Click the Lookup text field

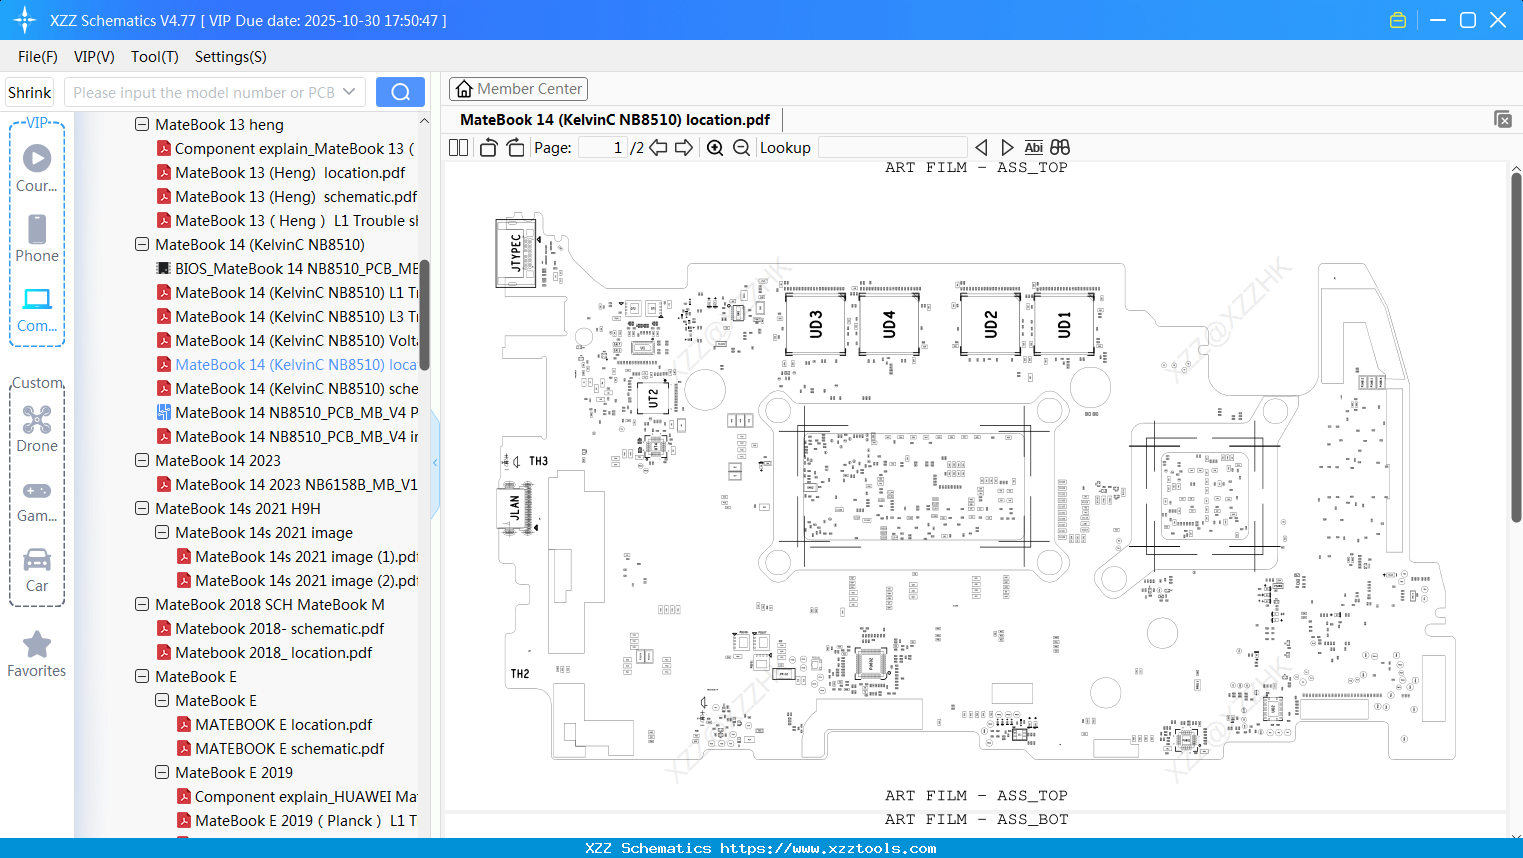click(892, 147)
